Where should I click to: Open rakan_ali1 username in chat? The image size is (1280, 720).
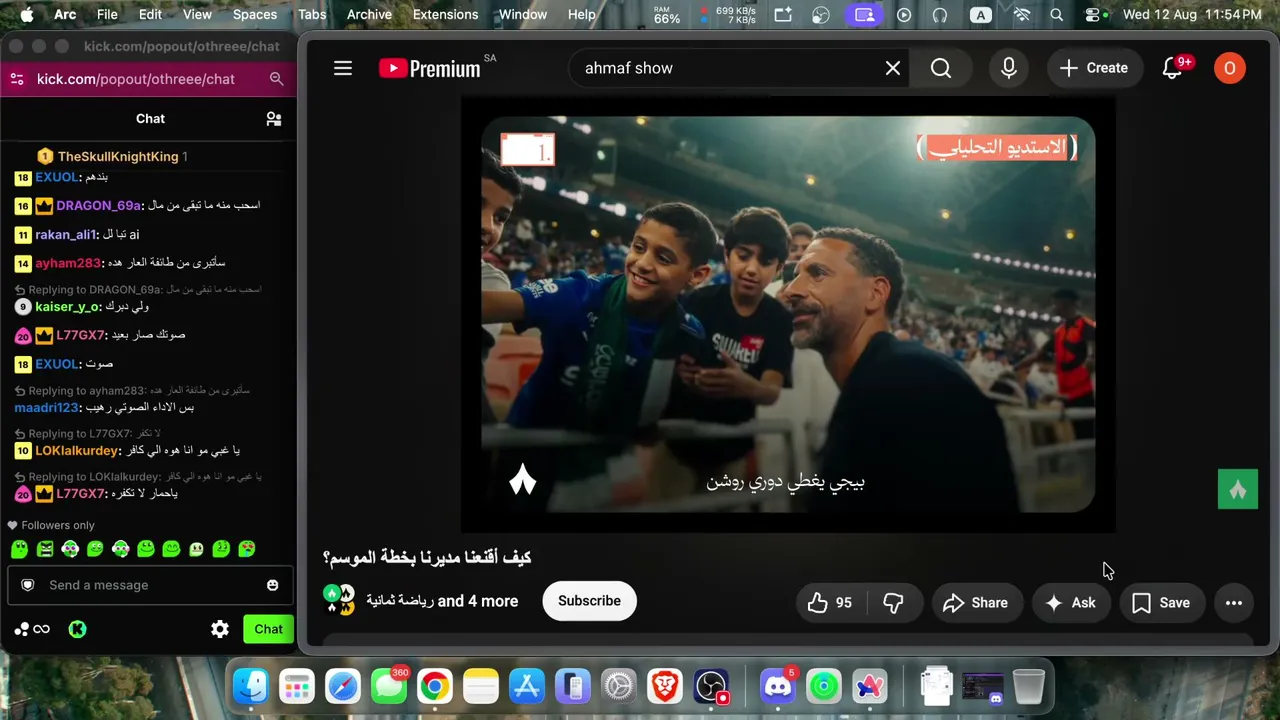[65, 235]
